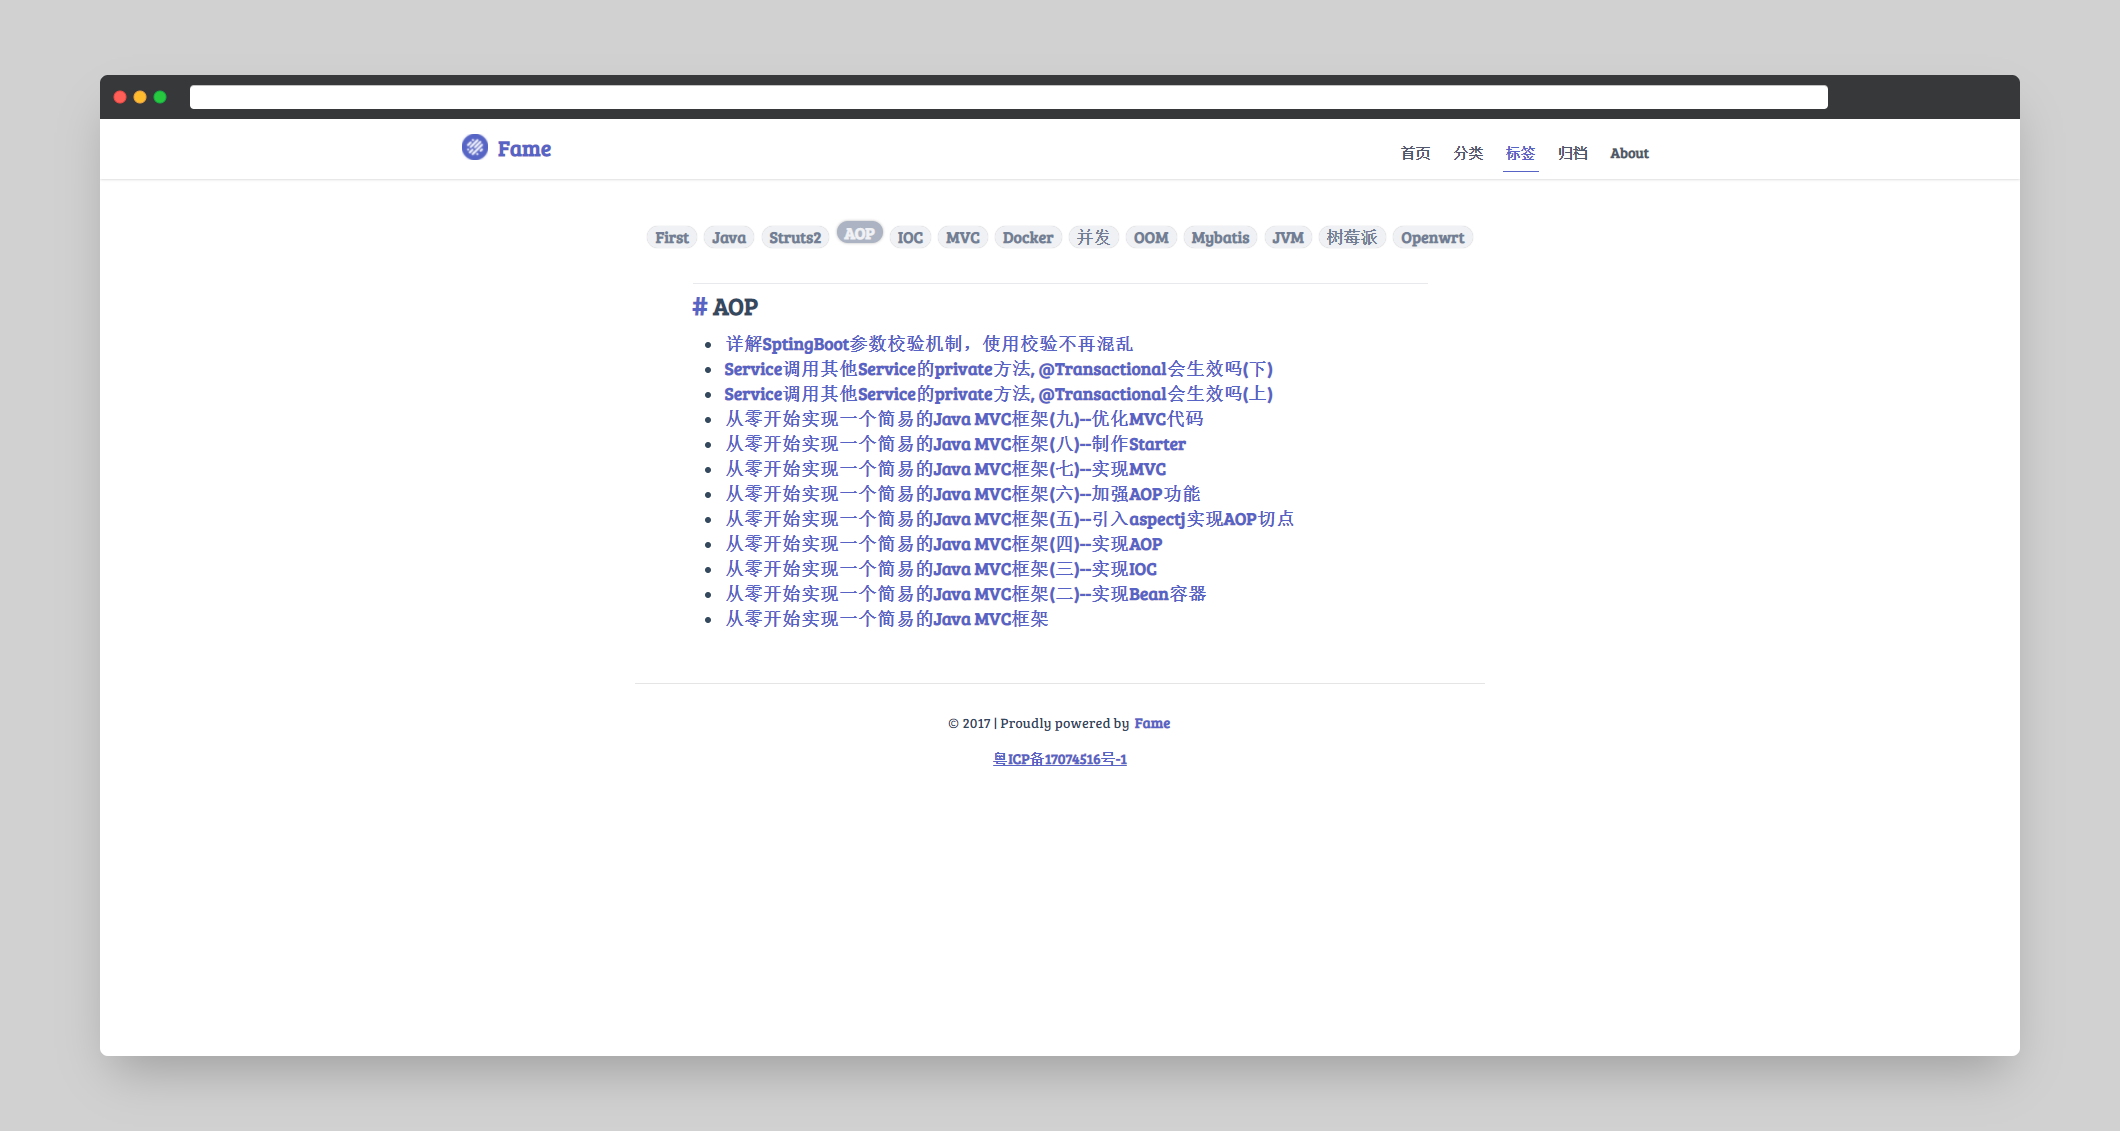Open the 粤ICP备17074516号-1 link
Screen dimensions: 2120x1131
(x=1059, y=759)
